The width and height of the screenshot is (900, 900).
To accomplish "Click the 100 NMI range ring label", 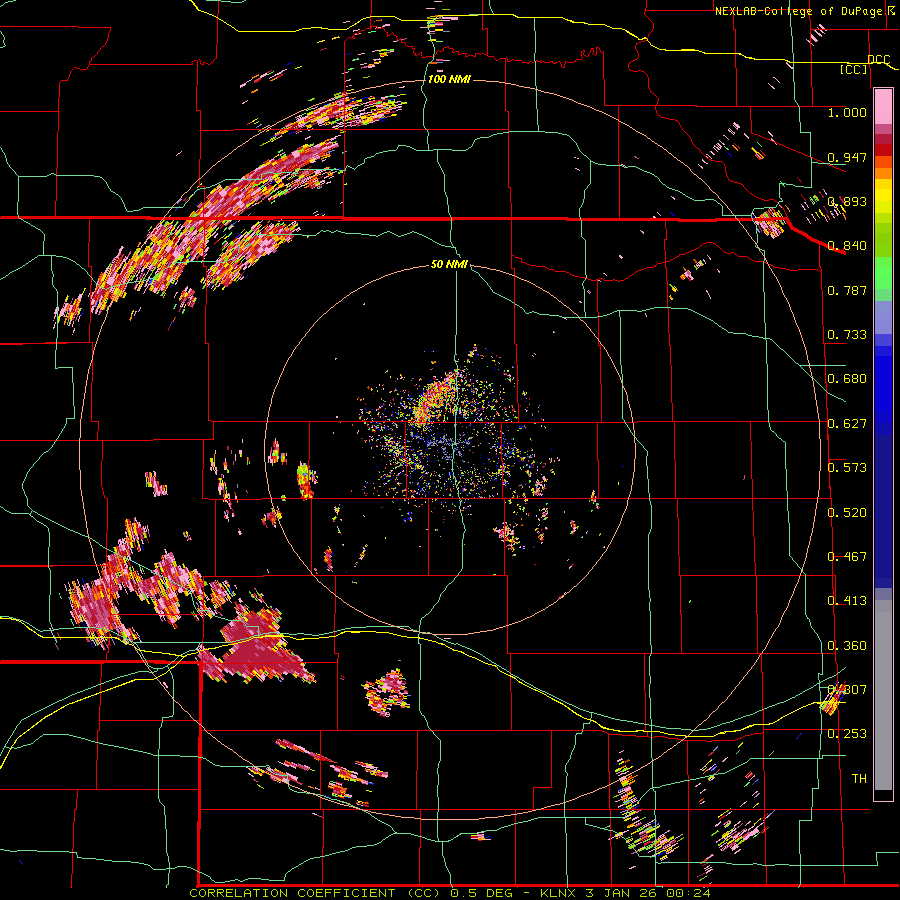I will point(449,79).
